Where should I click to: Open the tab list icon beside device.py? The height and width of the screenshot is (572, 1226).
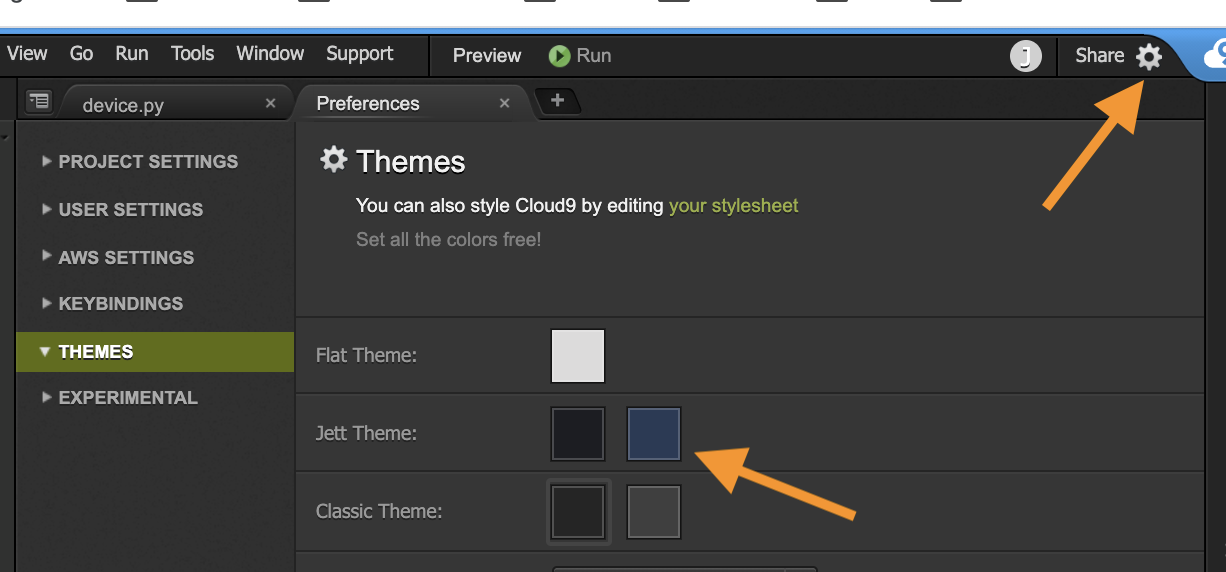(x=39, y=100)
